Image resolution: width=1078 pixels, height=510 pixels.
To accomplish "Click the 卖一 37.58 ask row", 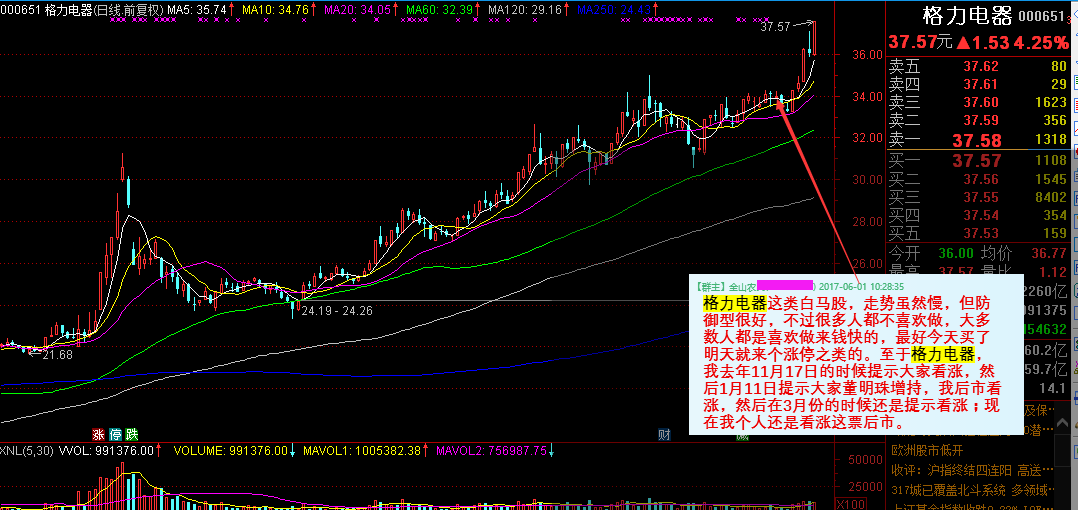I will [978, 141].
